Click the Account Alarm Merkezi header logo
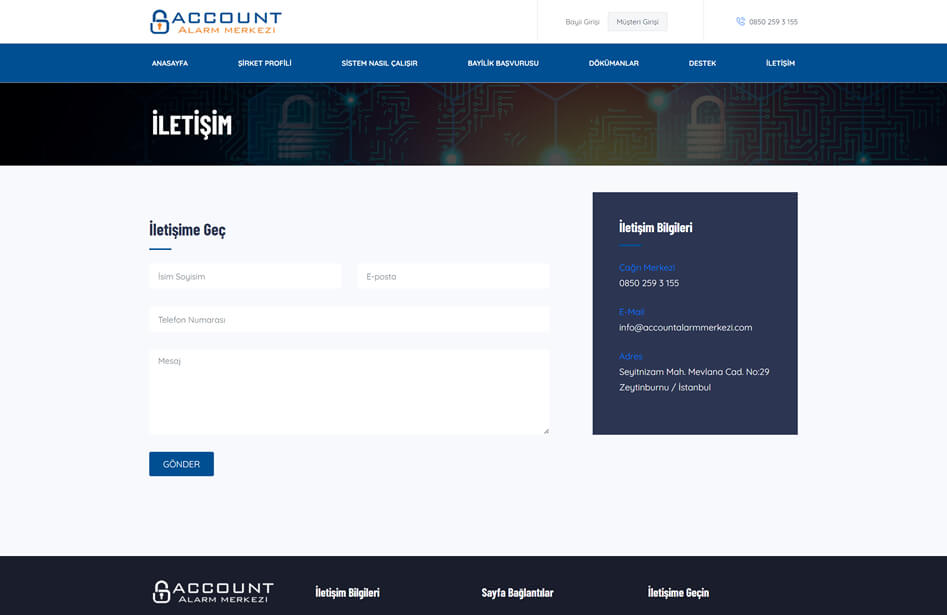This screenshot has height=615, width=947. pos(215,21)
